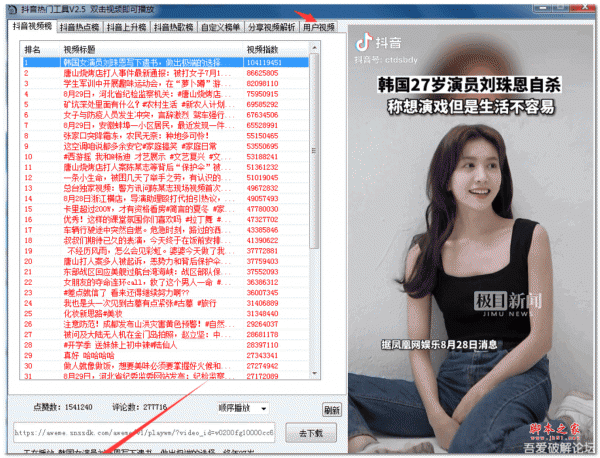600x458 pixels.
Task: Select row 22 女朋友的夺命连环call
Action: point(165,282)
